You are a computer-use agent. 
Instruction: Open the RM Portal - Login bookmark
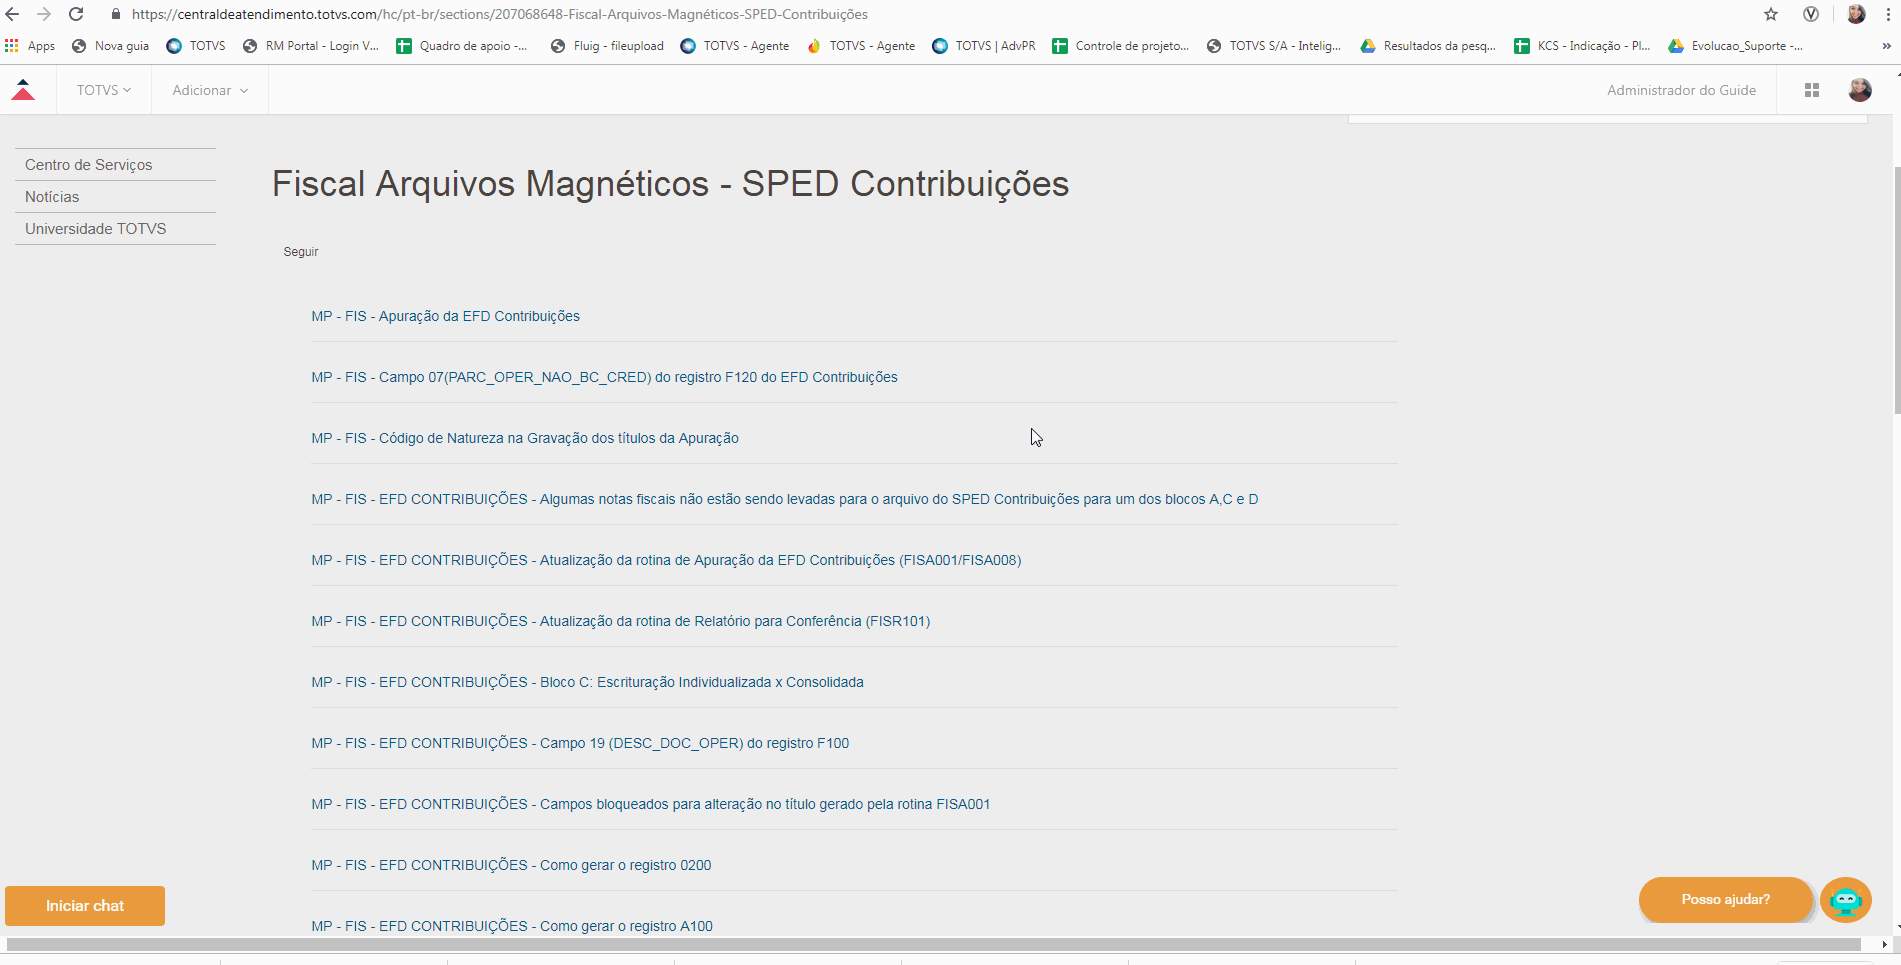[x=311, y=46]
